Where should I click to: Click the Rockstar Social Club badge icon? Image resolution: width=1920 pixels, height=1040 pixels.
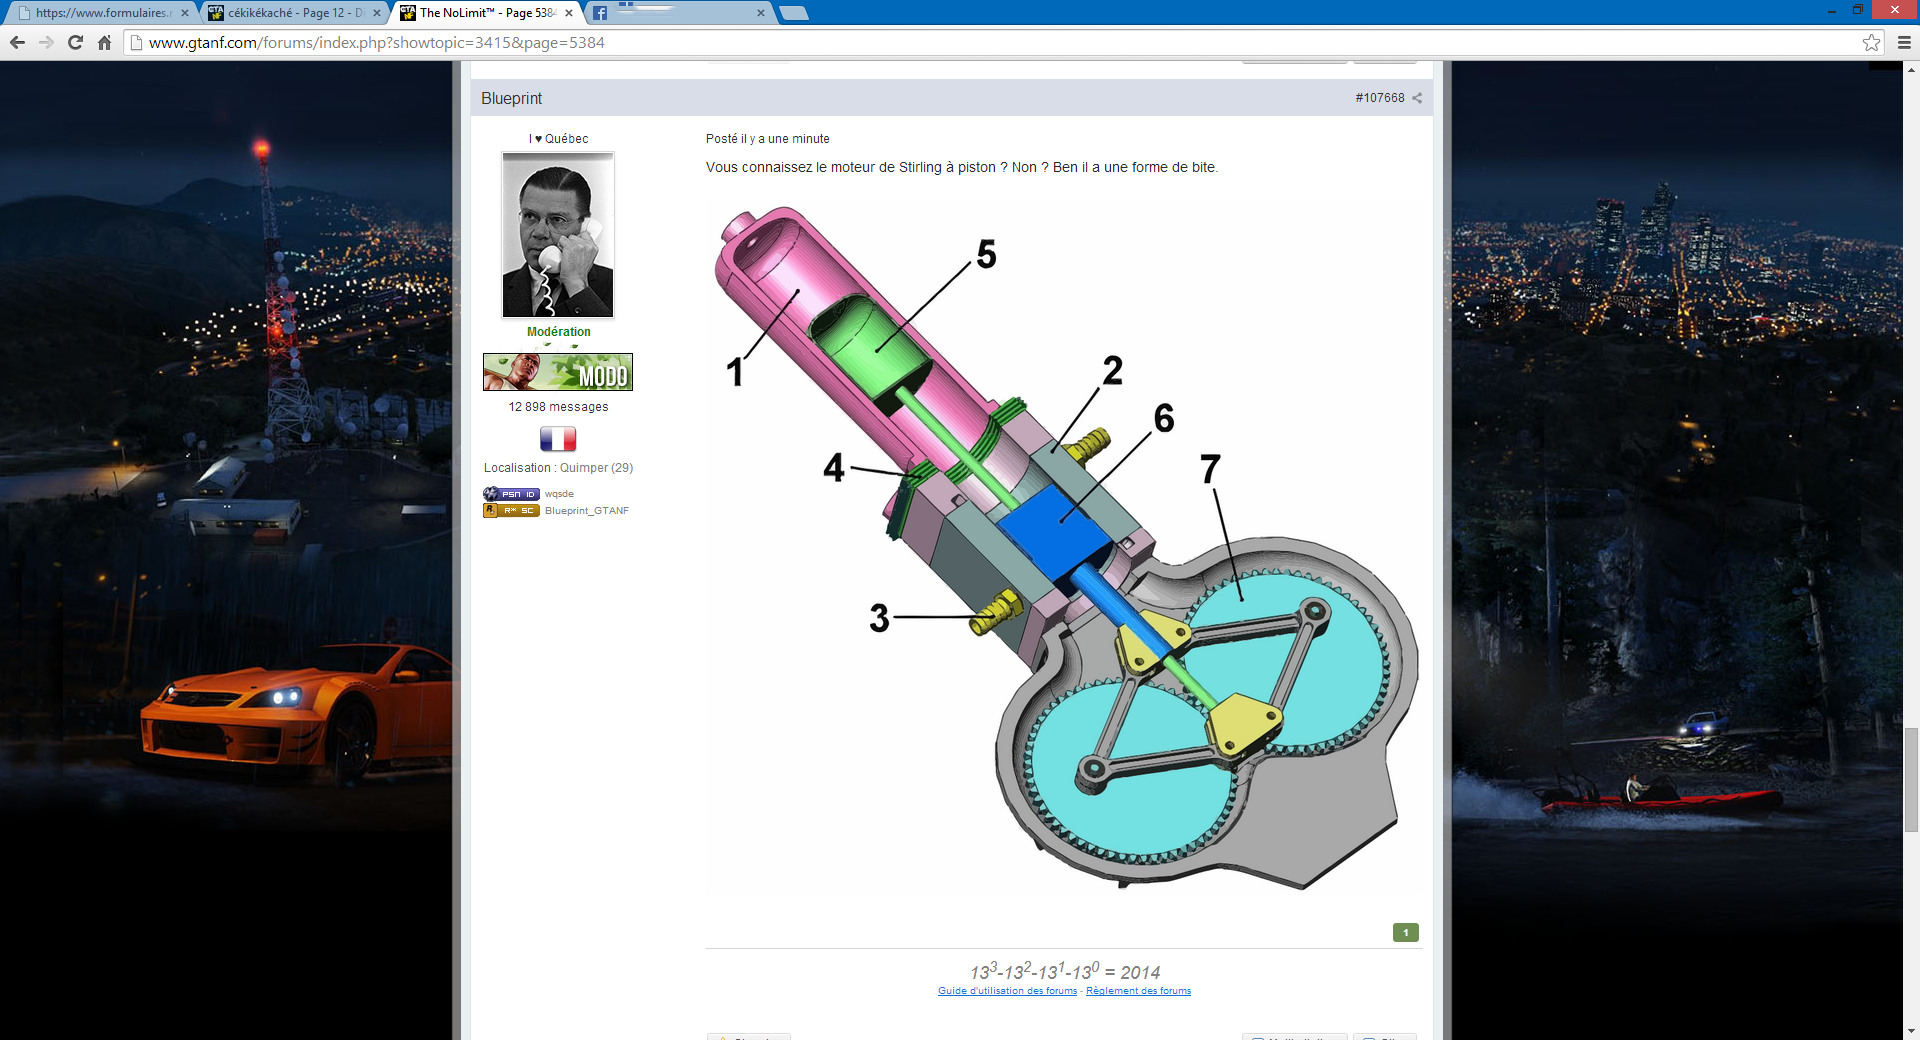tap(511, 511)
